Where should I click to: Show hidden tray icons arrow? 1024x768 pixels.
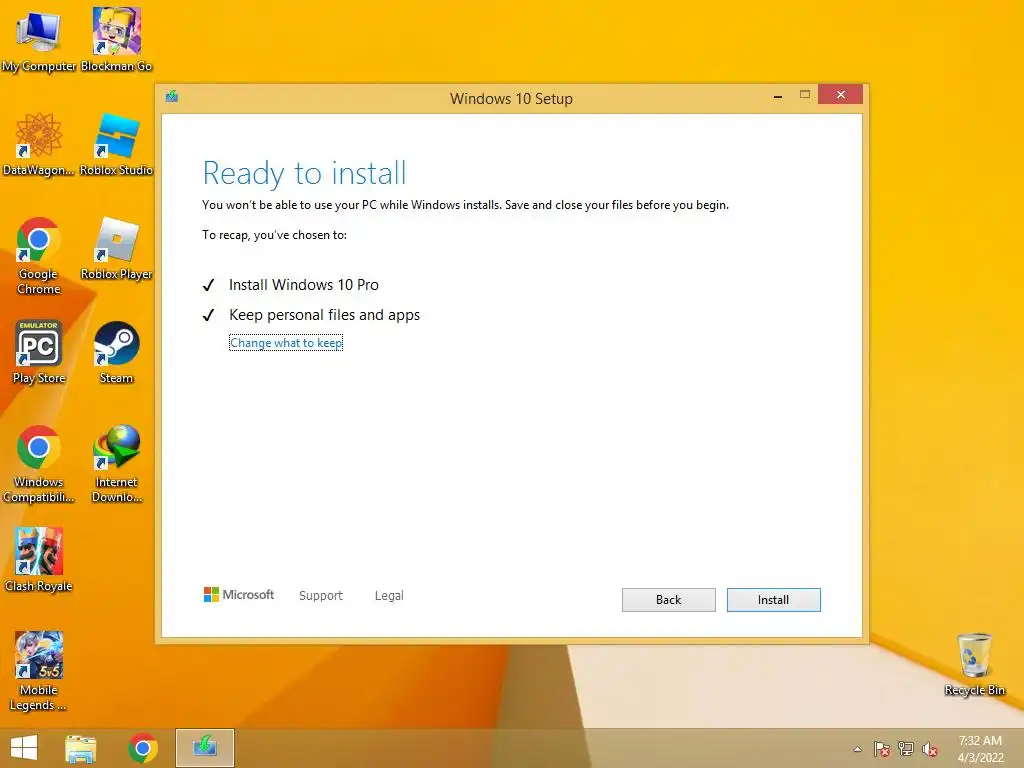(x=857, y=749)
